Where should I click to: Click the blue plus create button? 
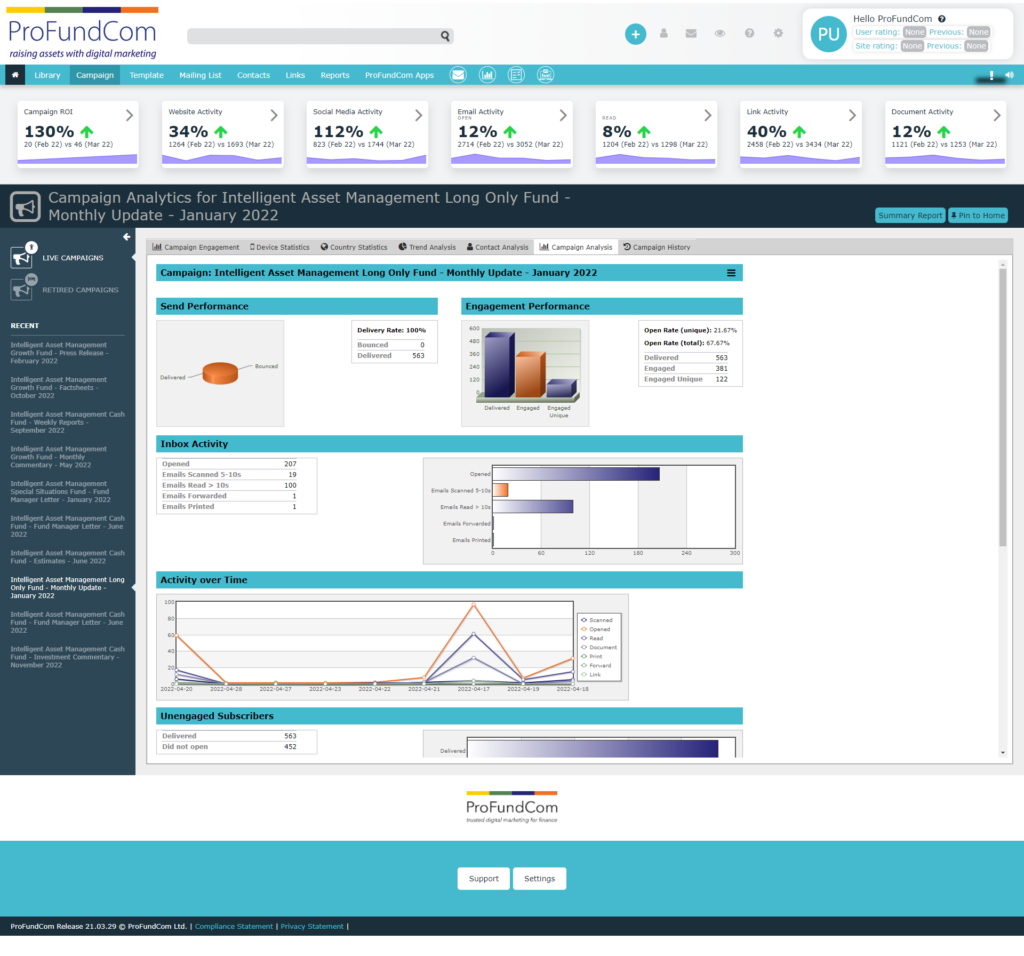(x=635, y=34)
